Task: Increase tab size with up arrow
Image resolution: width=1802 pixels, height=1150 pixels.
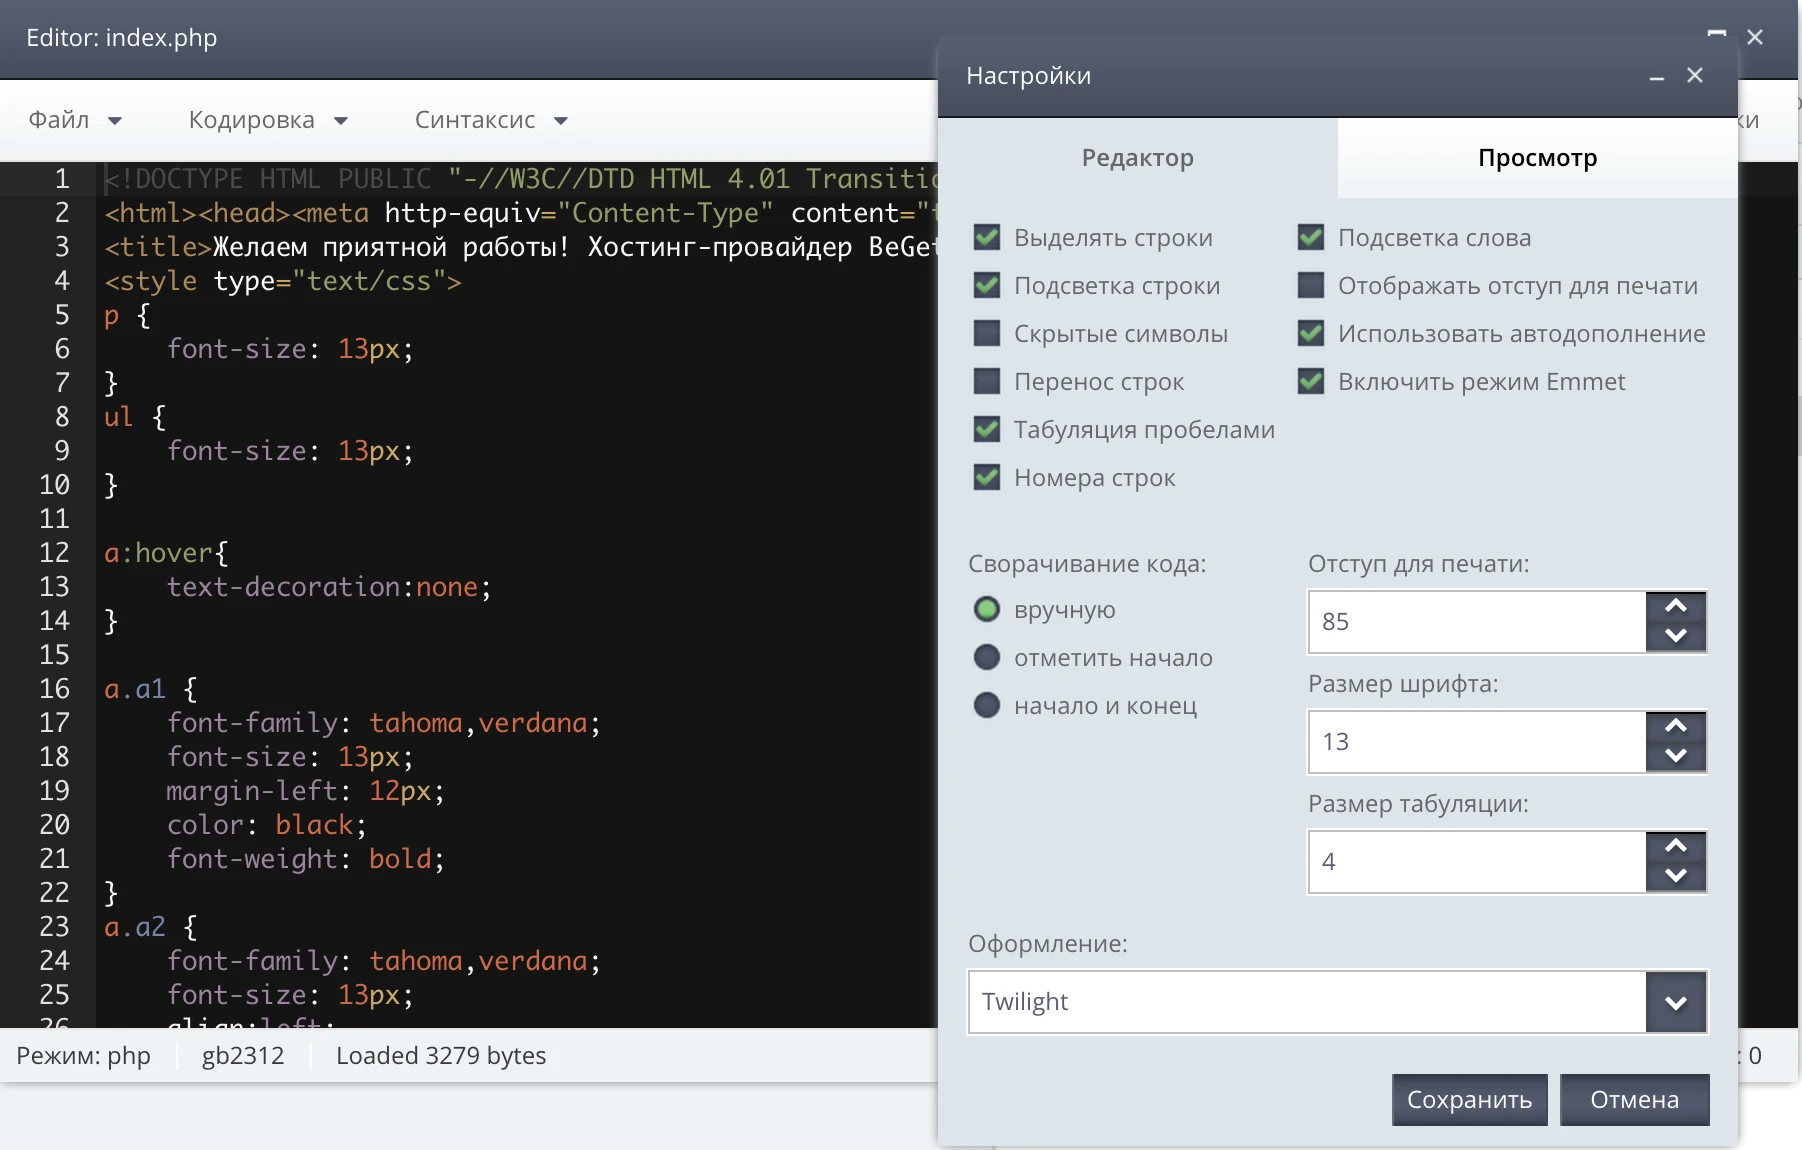Action: click(1676, 846)
